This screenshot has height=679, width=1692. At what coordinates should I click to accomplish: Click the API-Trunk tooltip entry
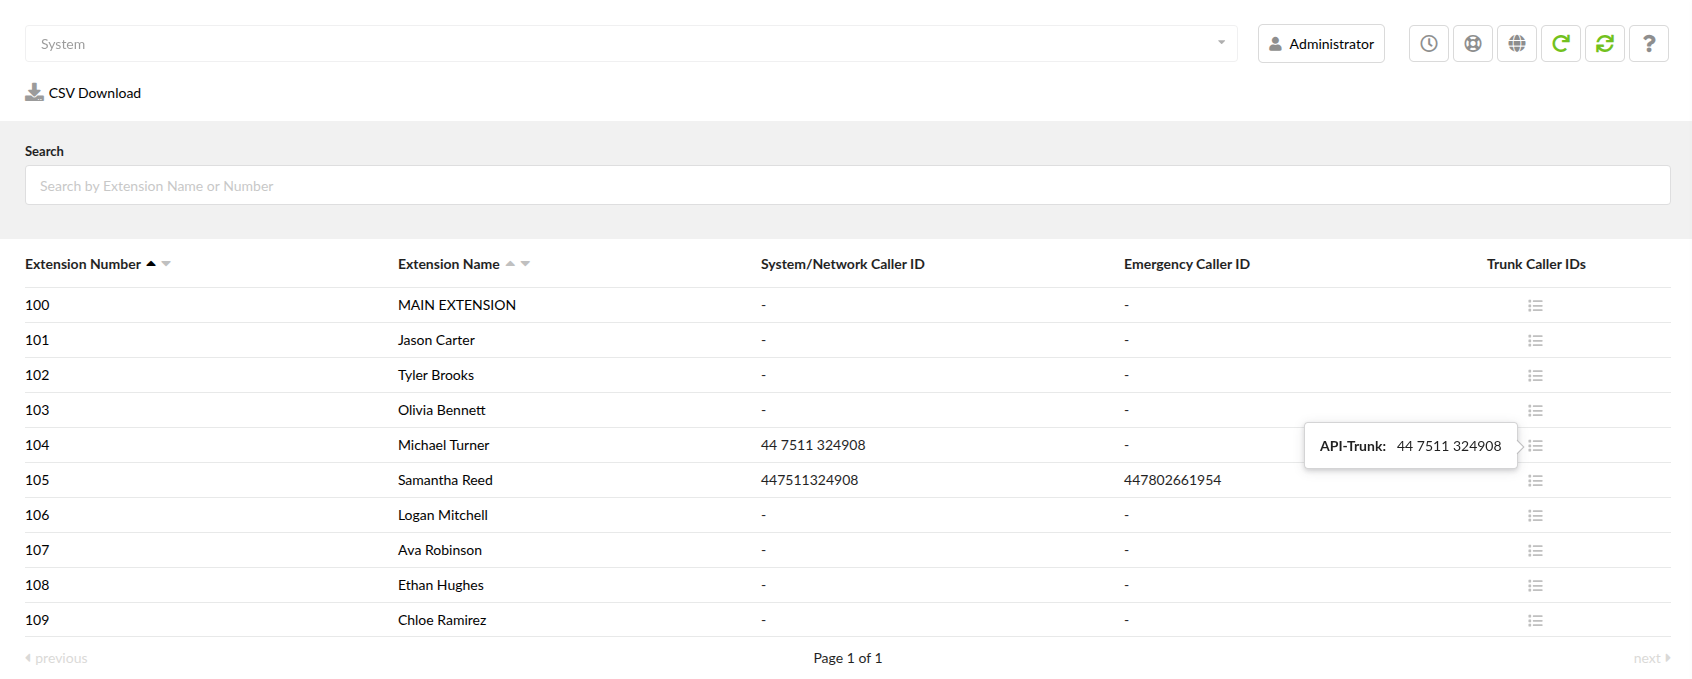pos(1410,446)
